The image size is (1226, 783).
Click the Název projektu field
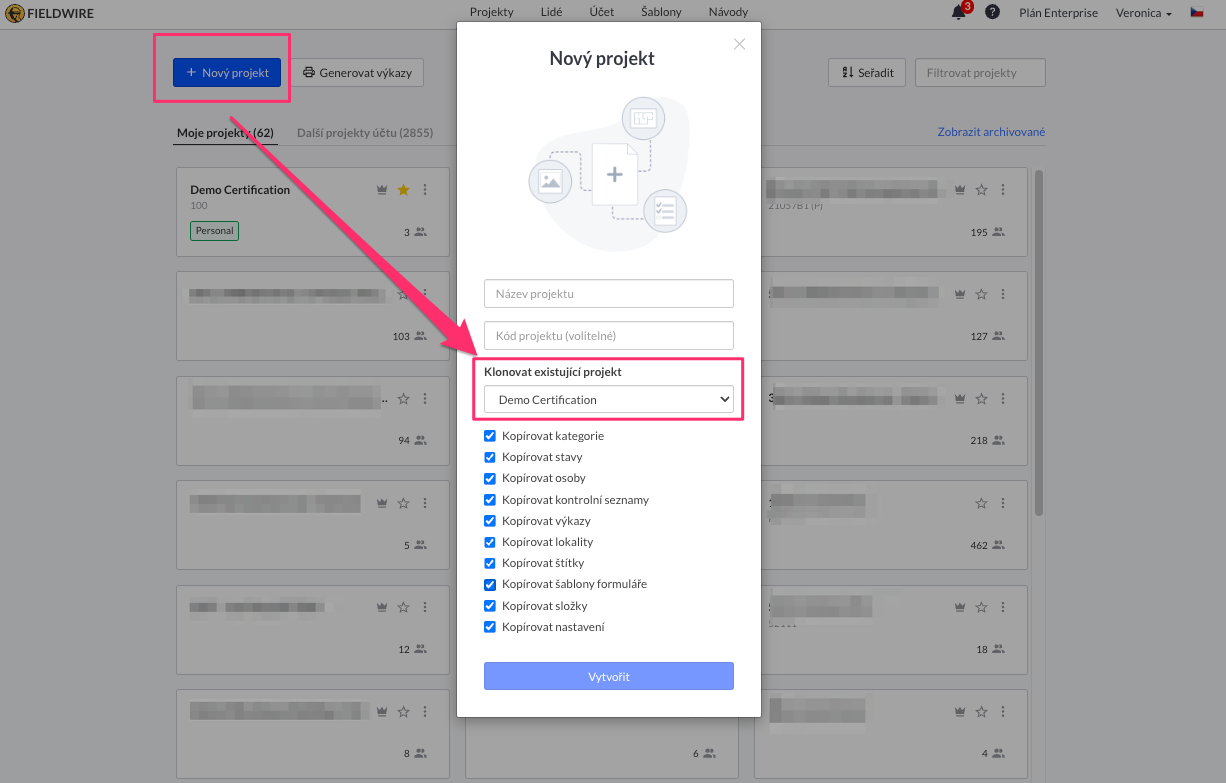pos(609,294)
